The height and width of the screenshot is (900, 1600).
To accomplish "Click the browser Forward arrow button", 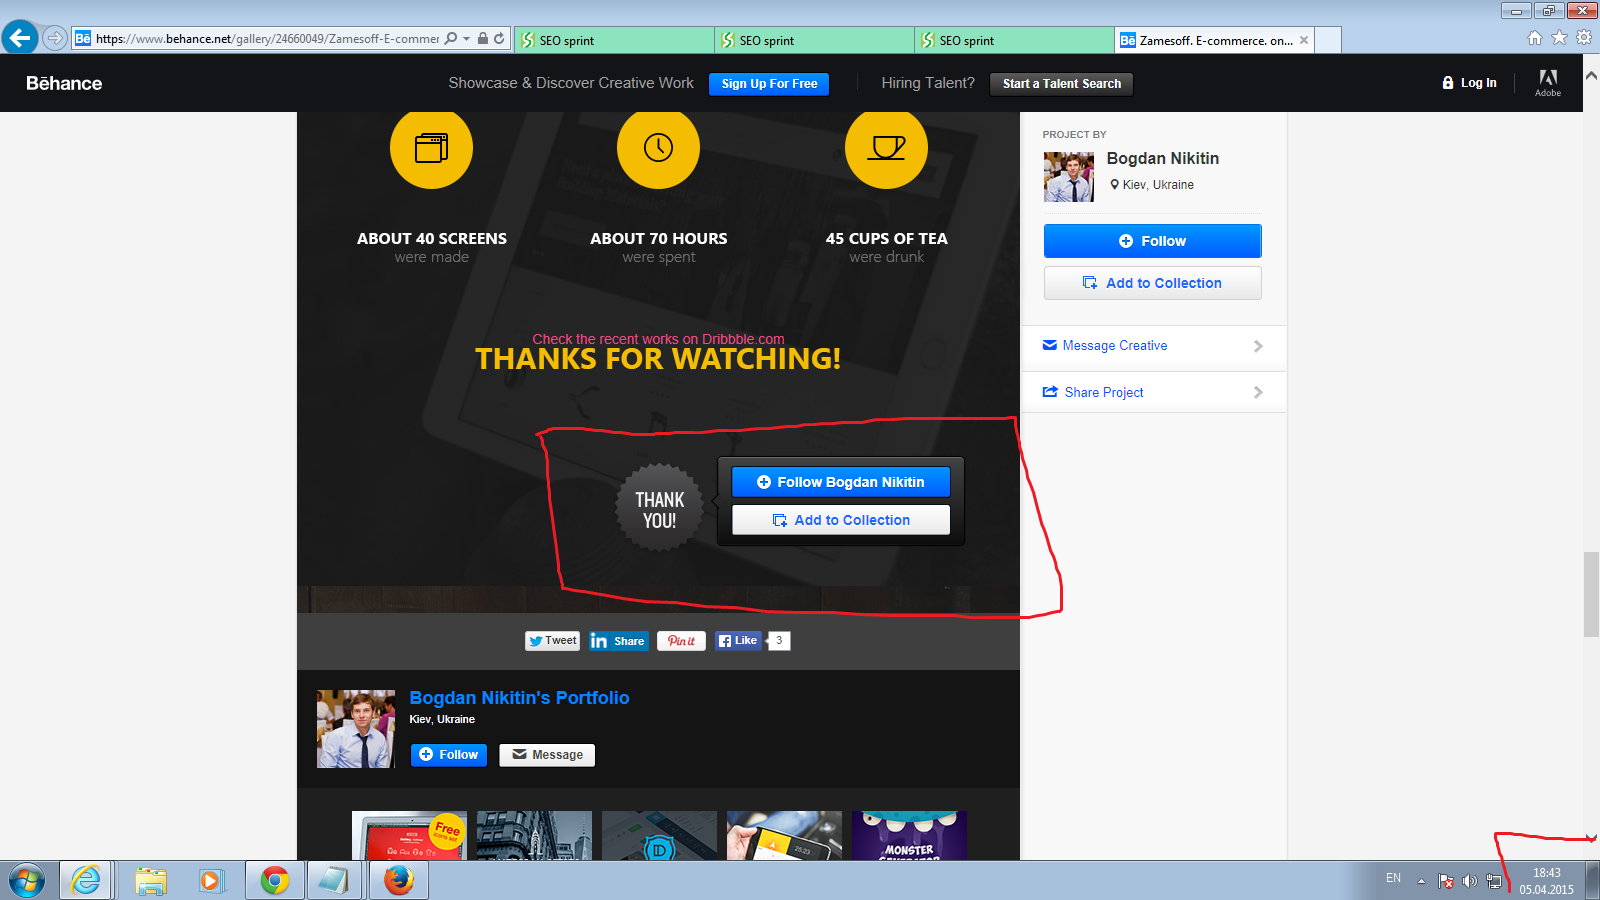I will pos(55,38).
